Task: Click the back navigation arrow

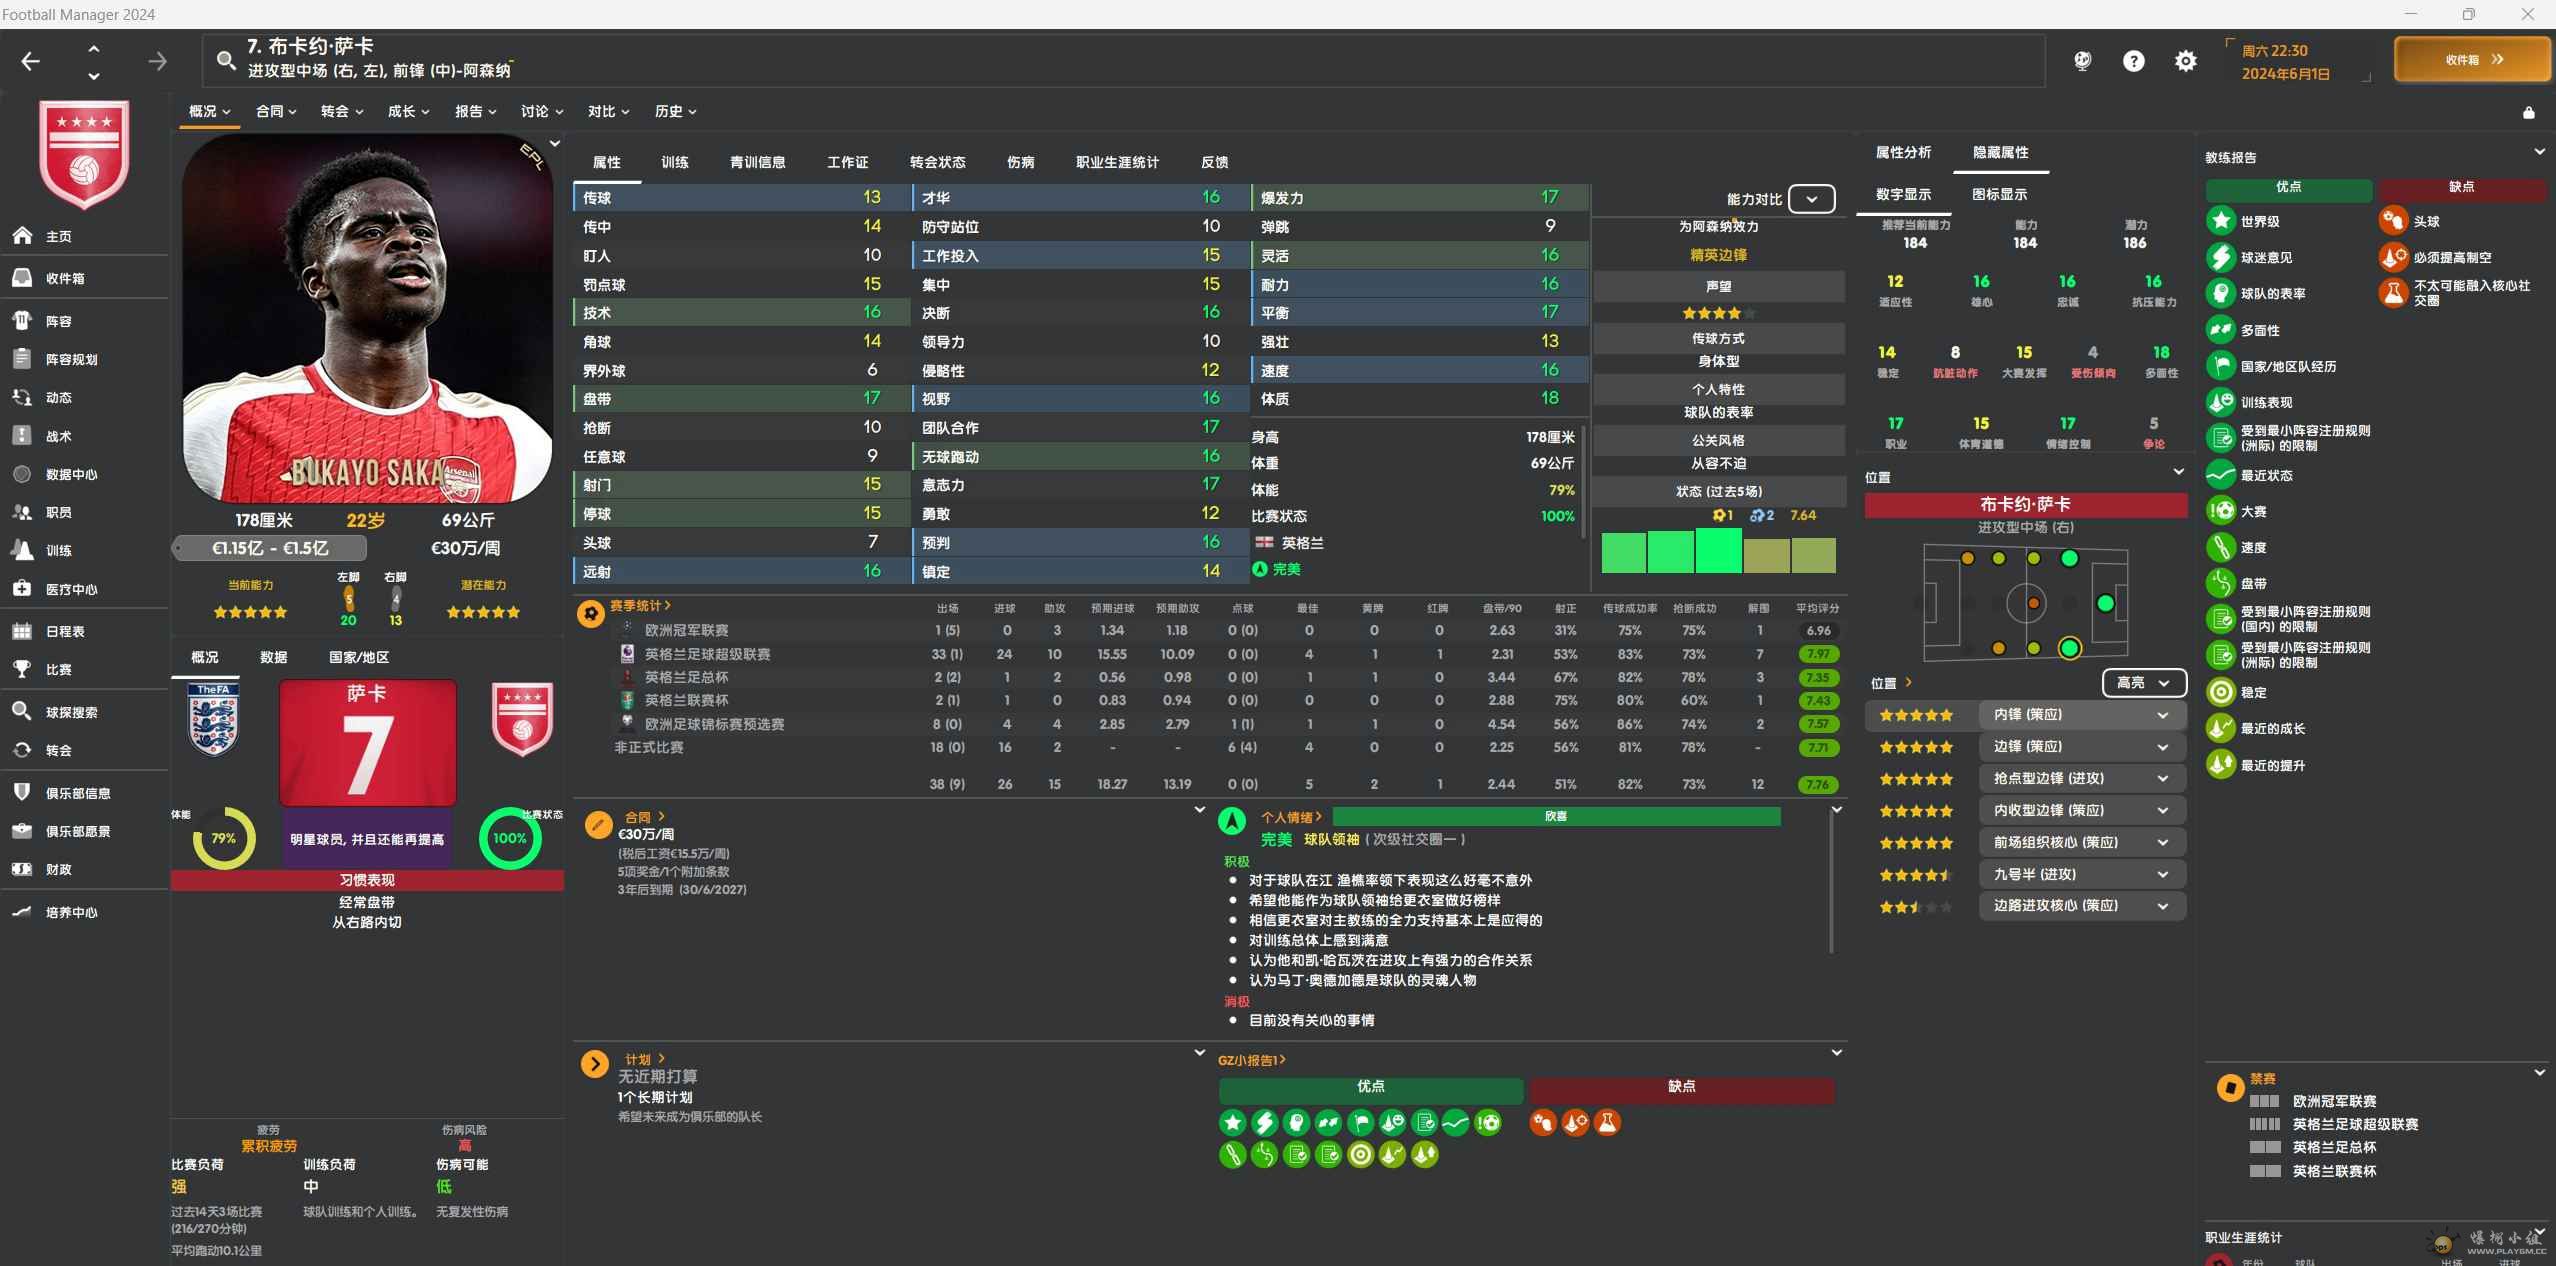Action: coord(31,62)
